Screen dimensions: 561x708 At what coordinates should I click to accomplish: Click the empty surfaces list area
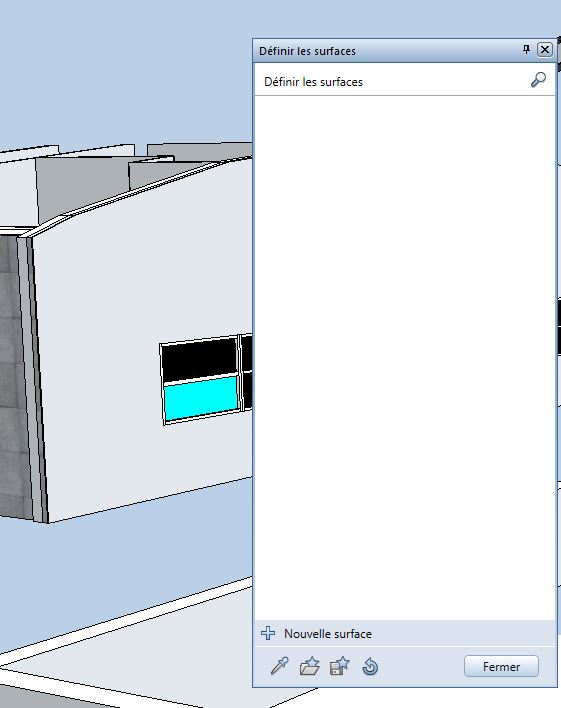405,357
